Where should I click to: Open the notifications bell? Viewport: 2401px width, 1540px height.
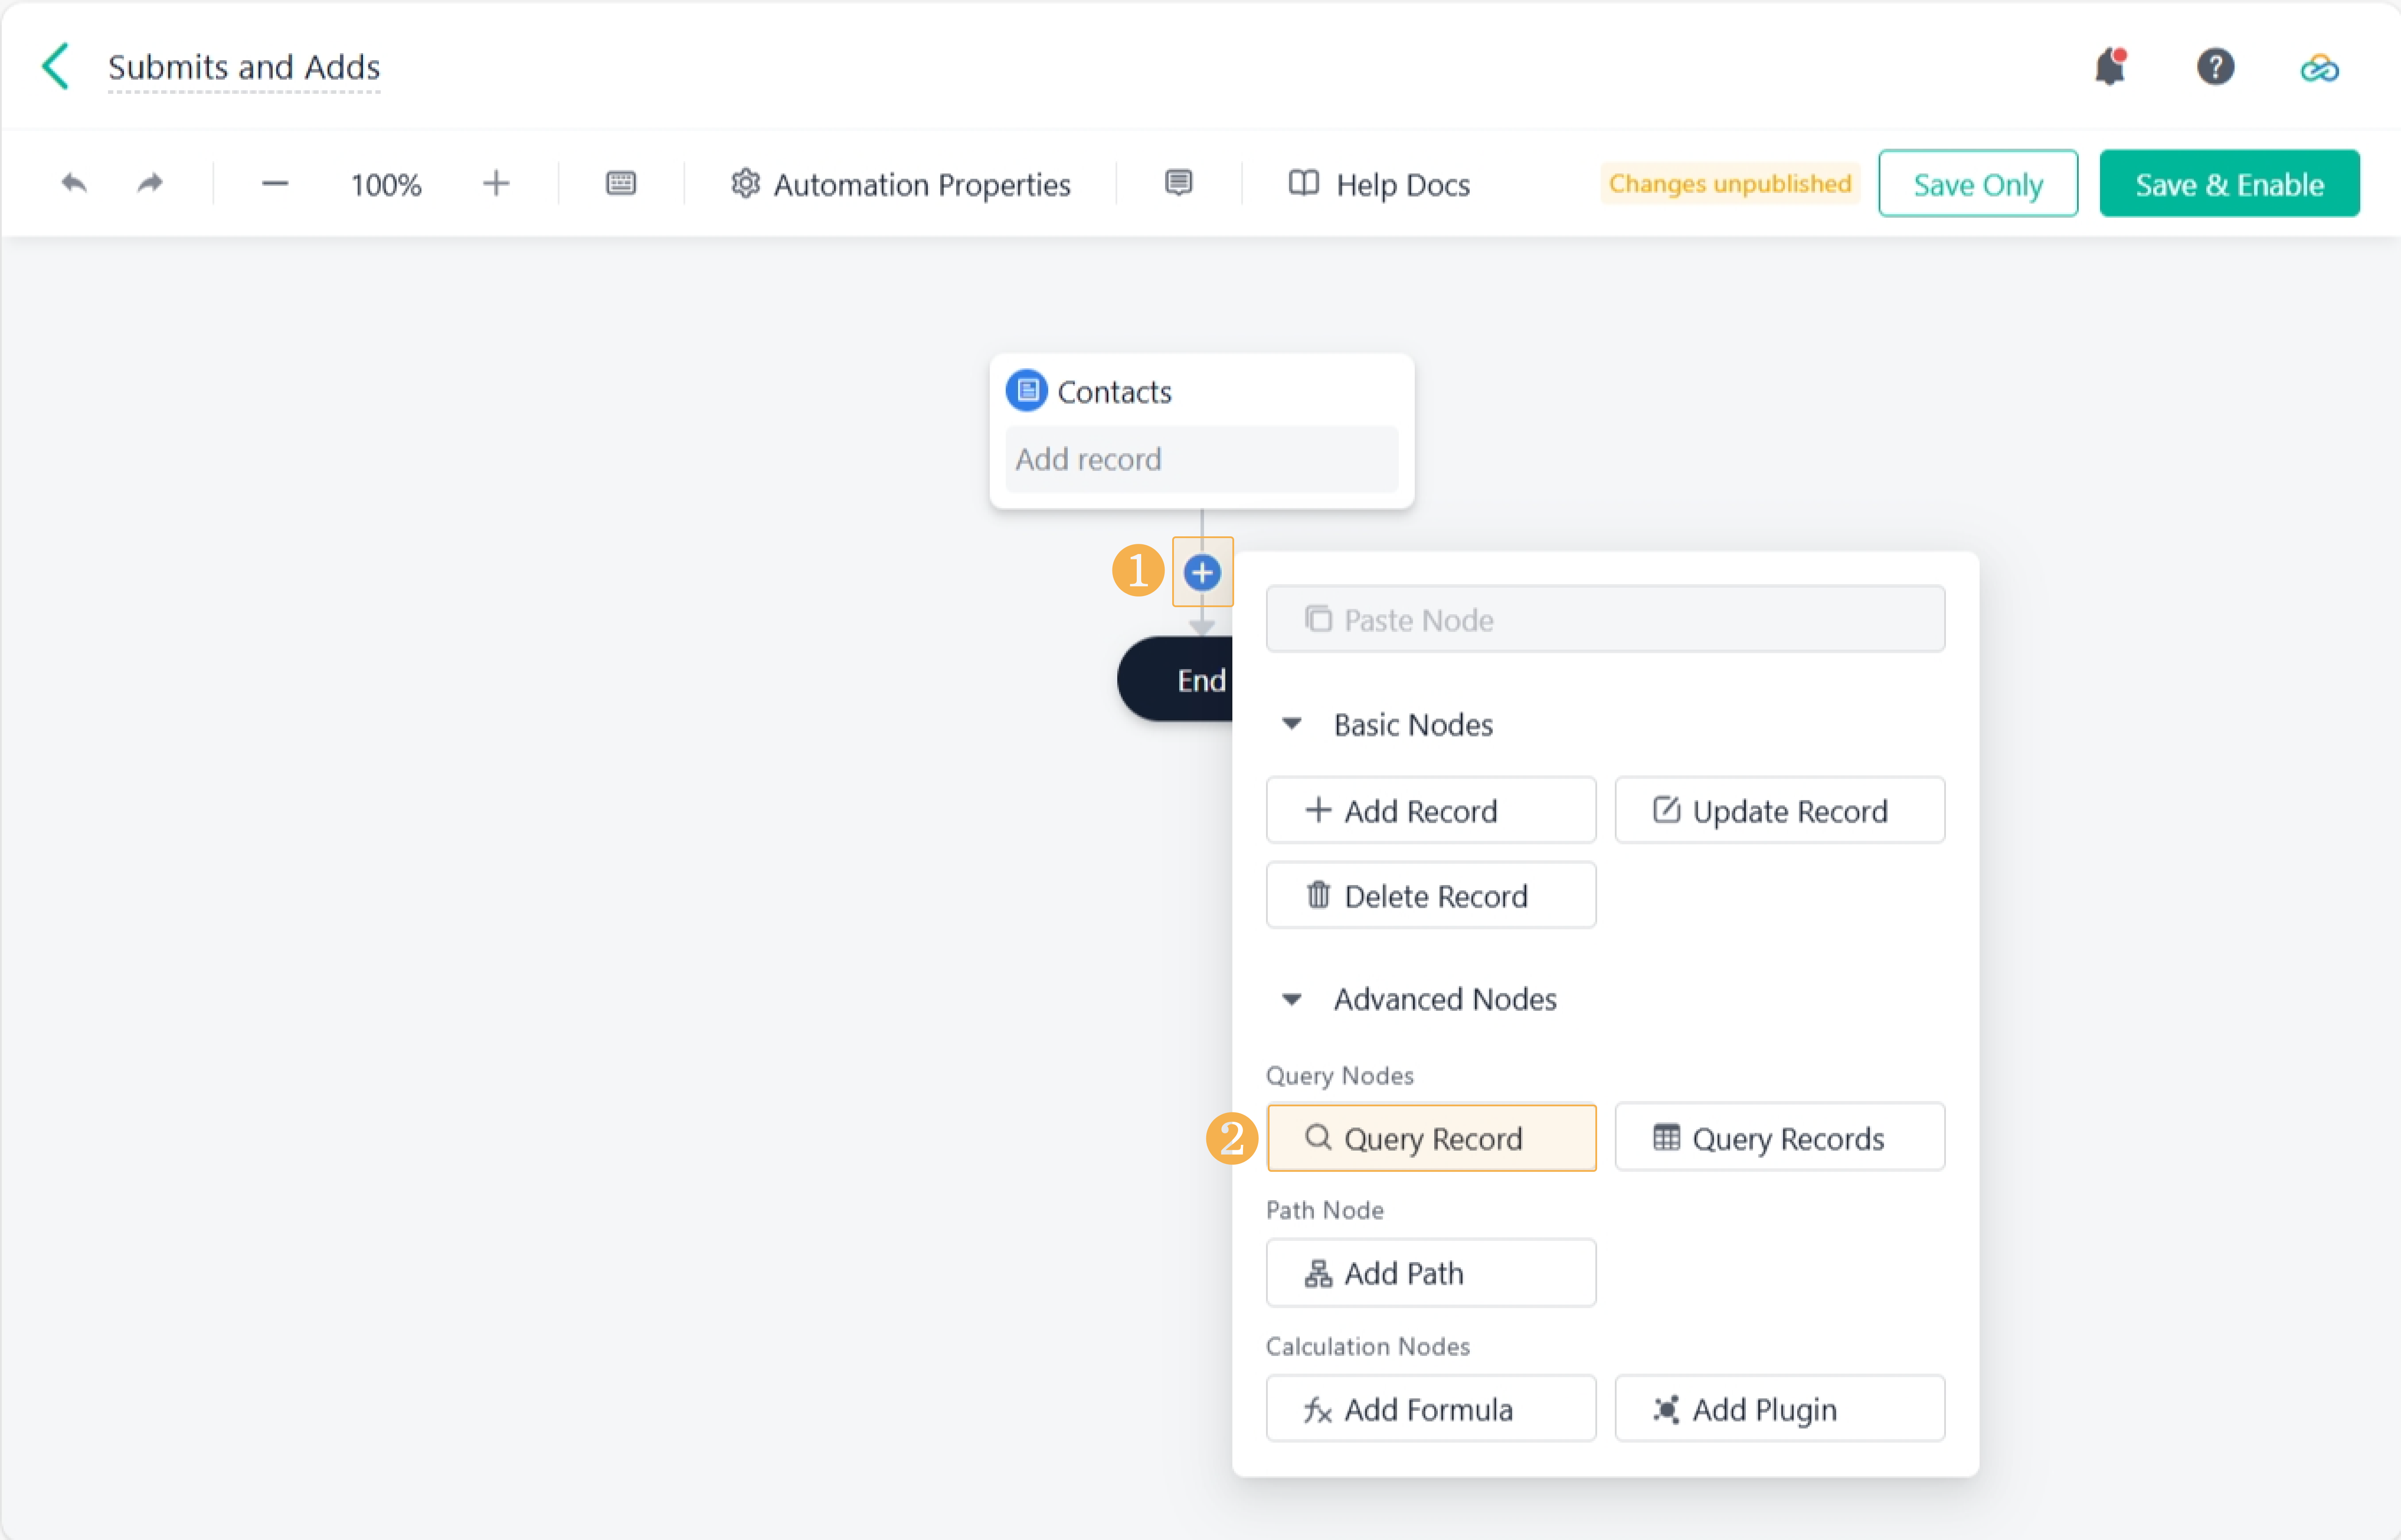point(2110,67)
